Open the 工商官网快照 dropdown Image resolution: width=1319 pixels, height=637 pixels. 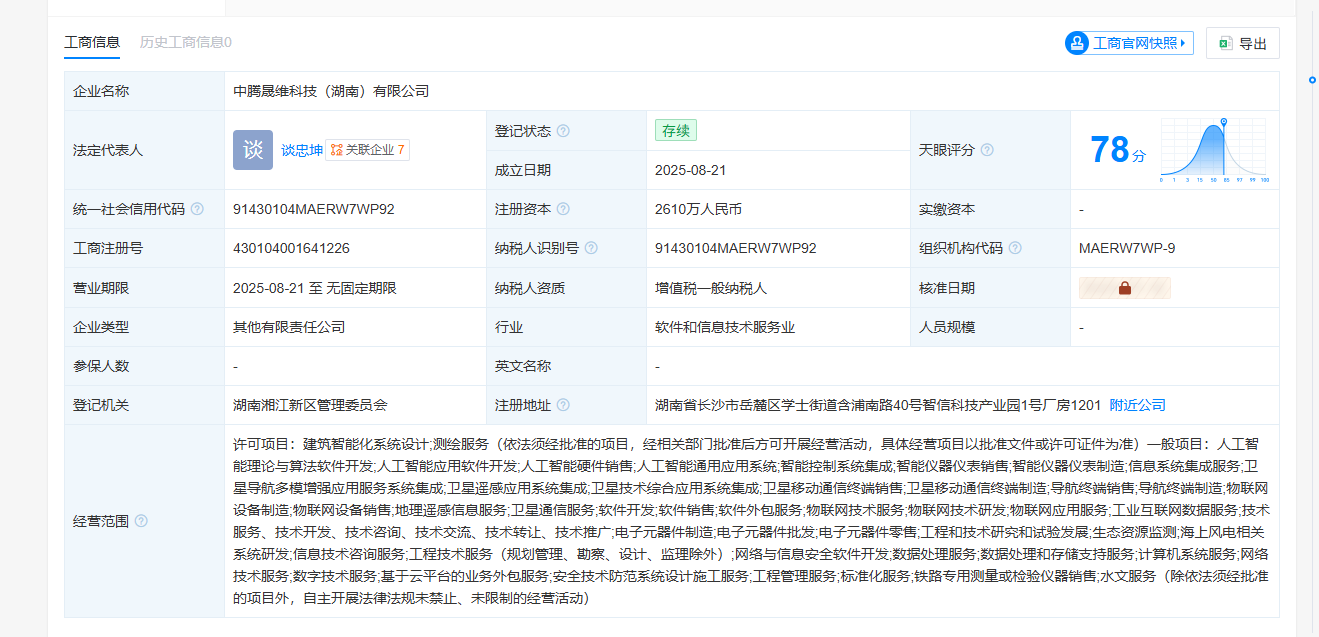[1129, 43]
